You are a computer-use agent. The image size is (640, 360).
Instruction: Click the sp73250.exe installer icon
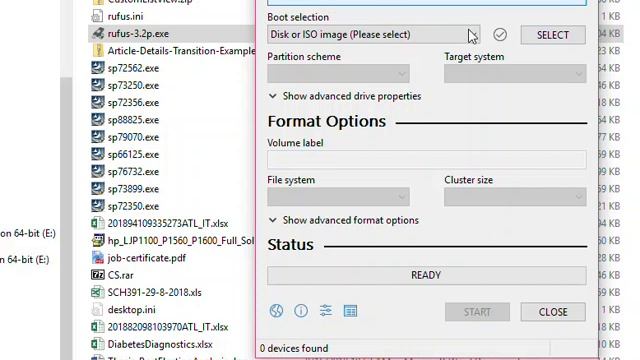[x=98, y=85]
